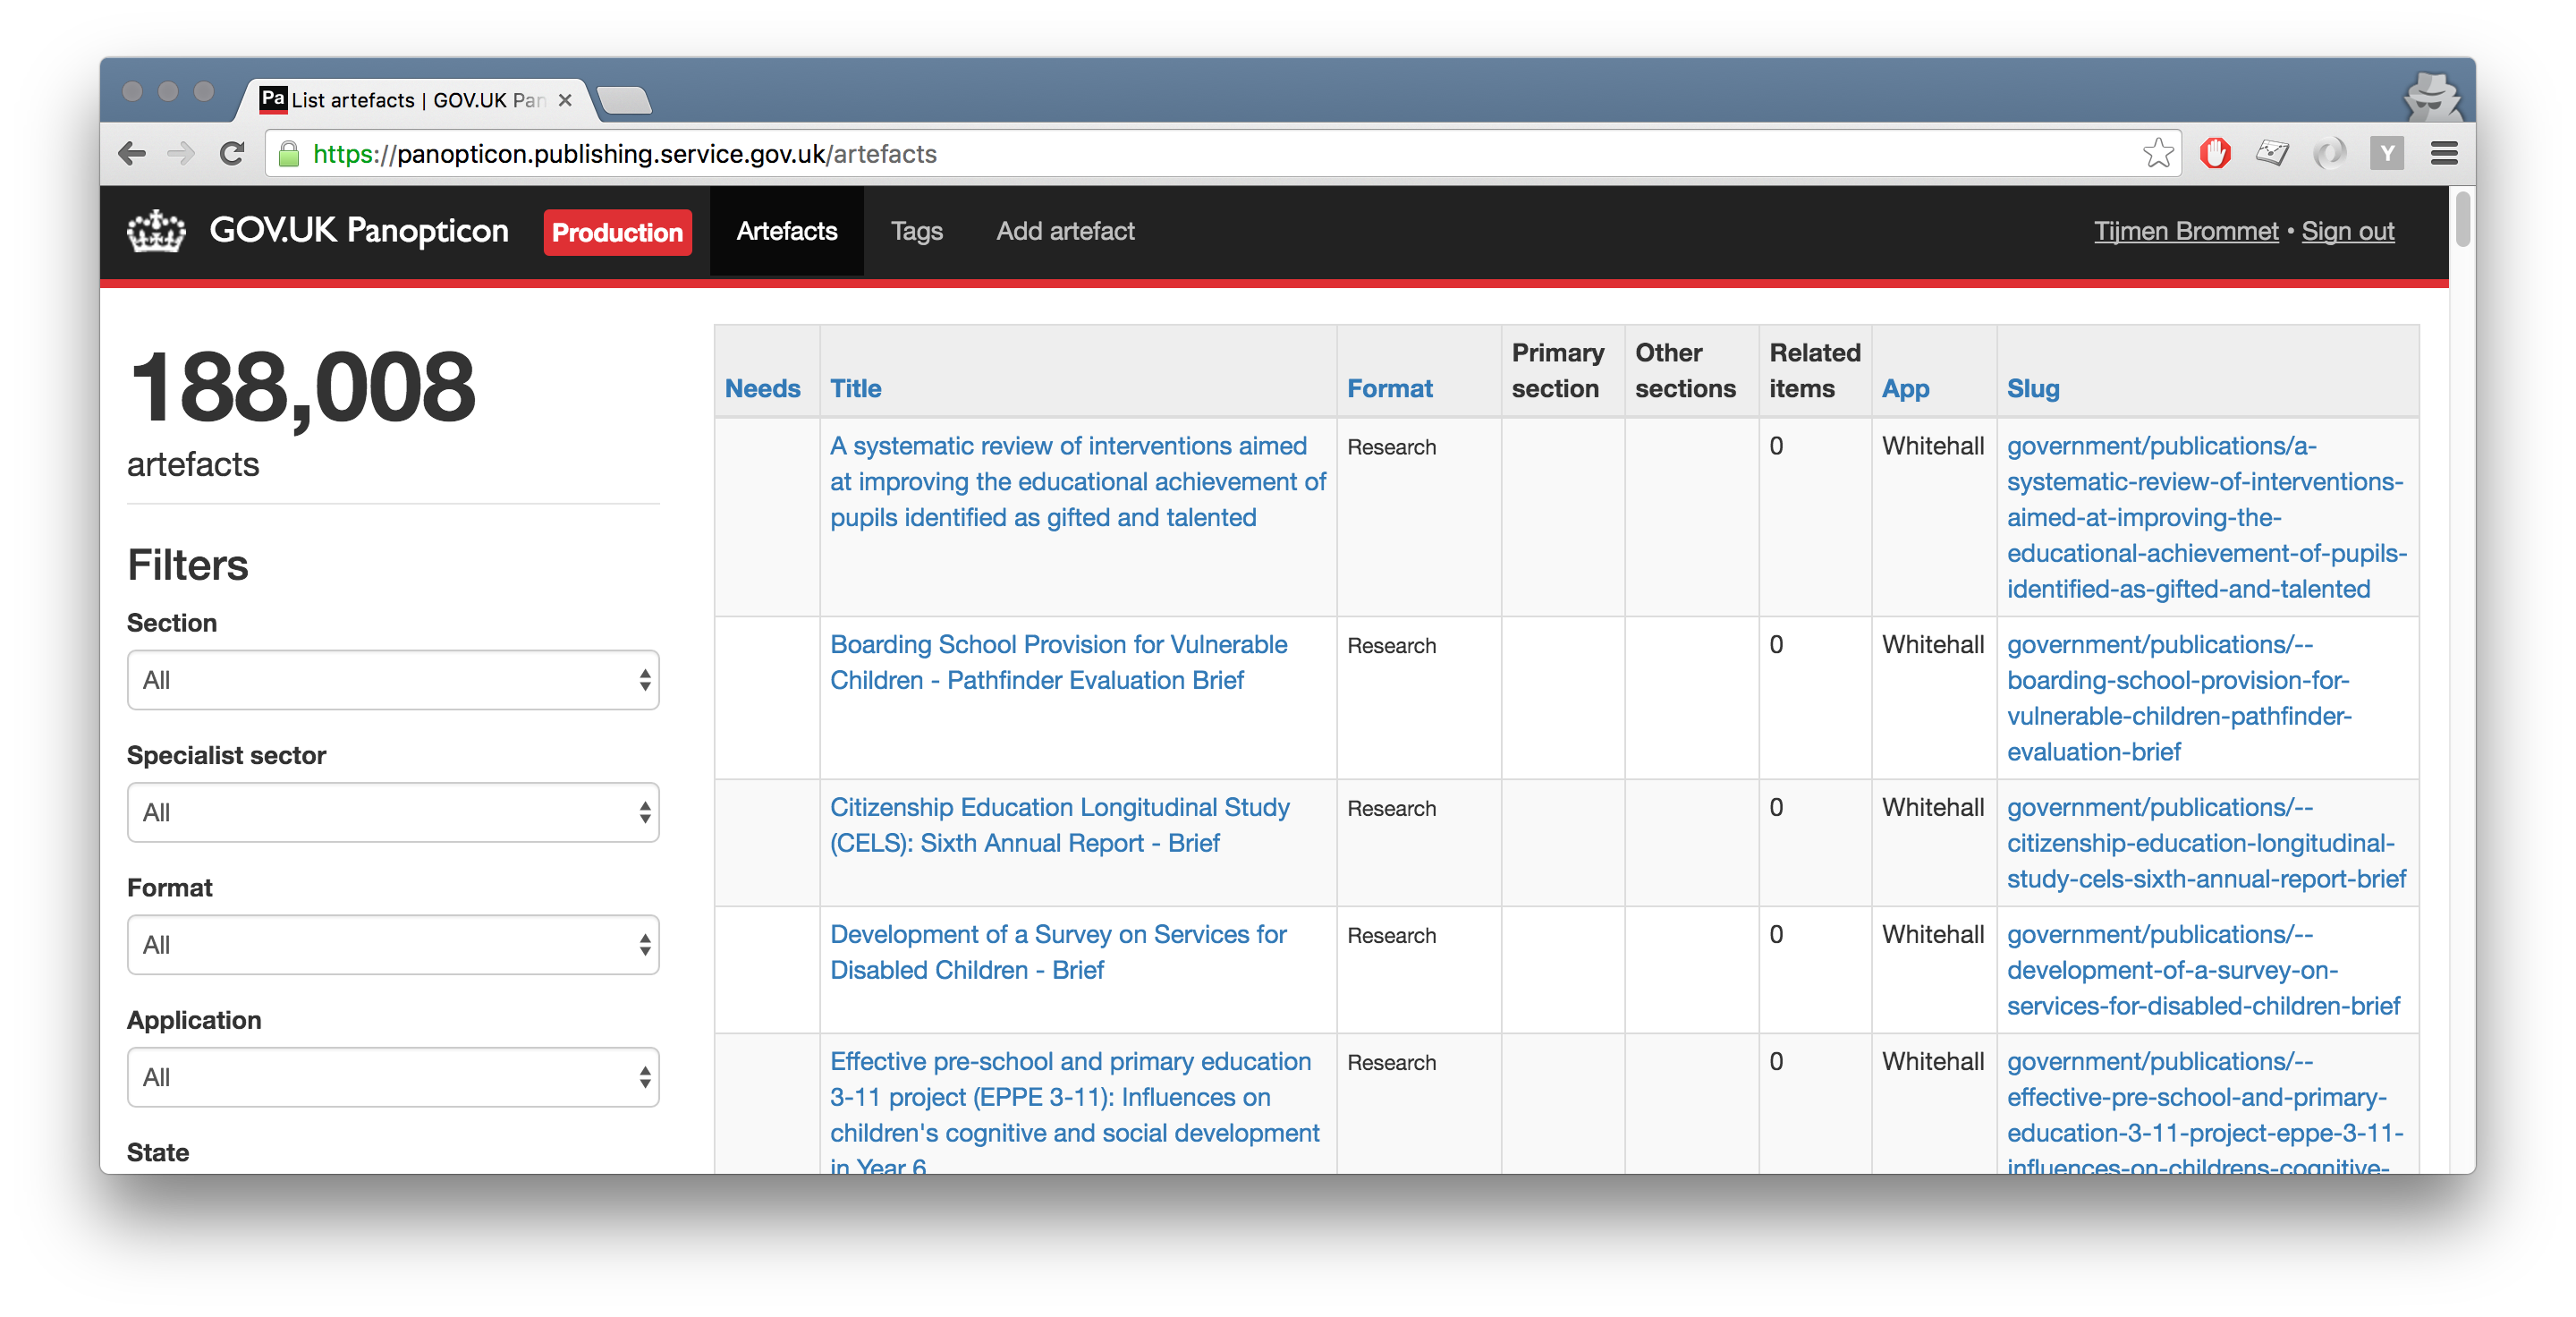Click the Sign out link

click(2347, 231)
